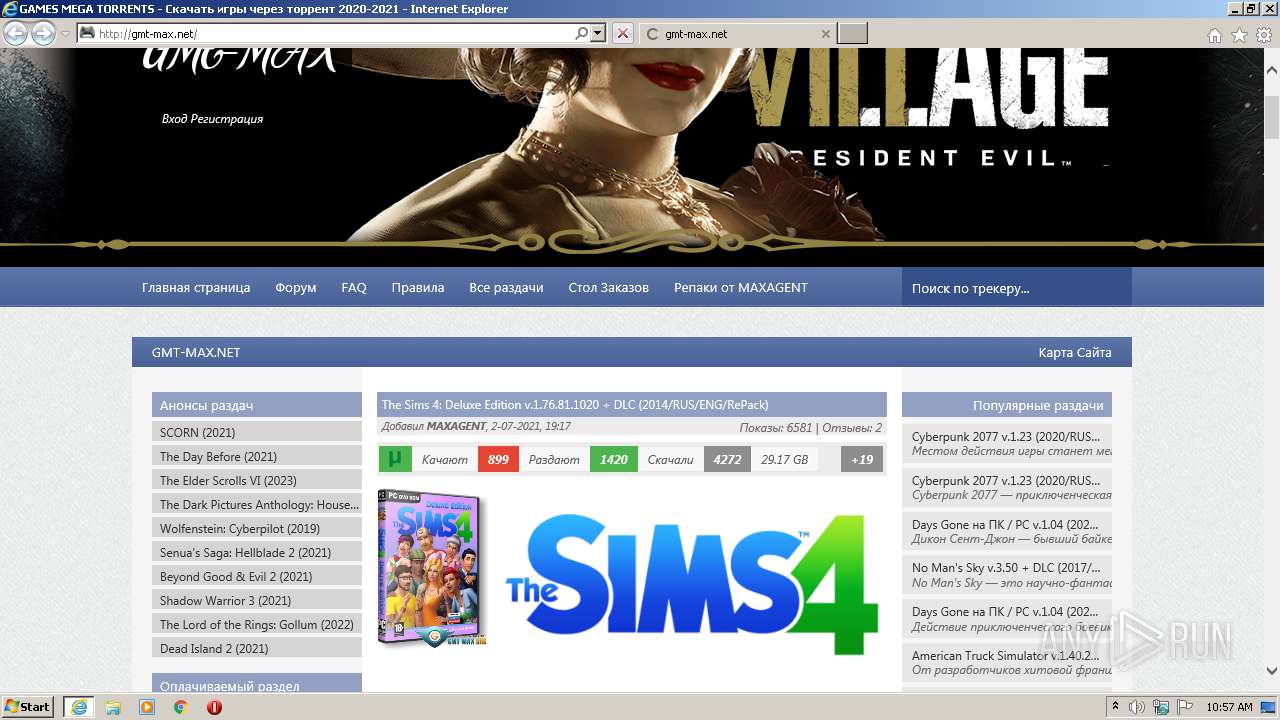Click the 10:57 AM taskbar clock
1280x720 pixels.
pos(1229,707)
